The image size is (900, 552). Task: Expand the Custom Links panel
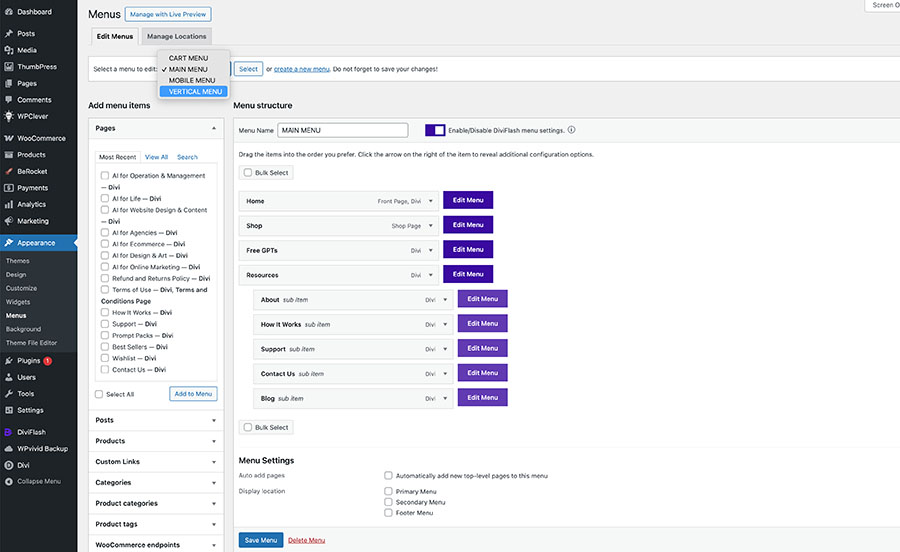214,462
